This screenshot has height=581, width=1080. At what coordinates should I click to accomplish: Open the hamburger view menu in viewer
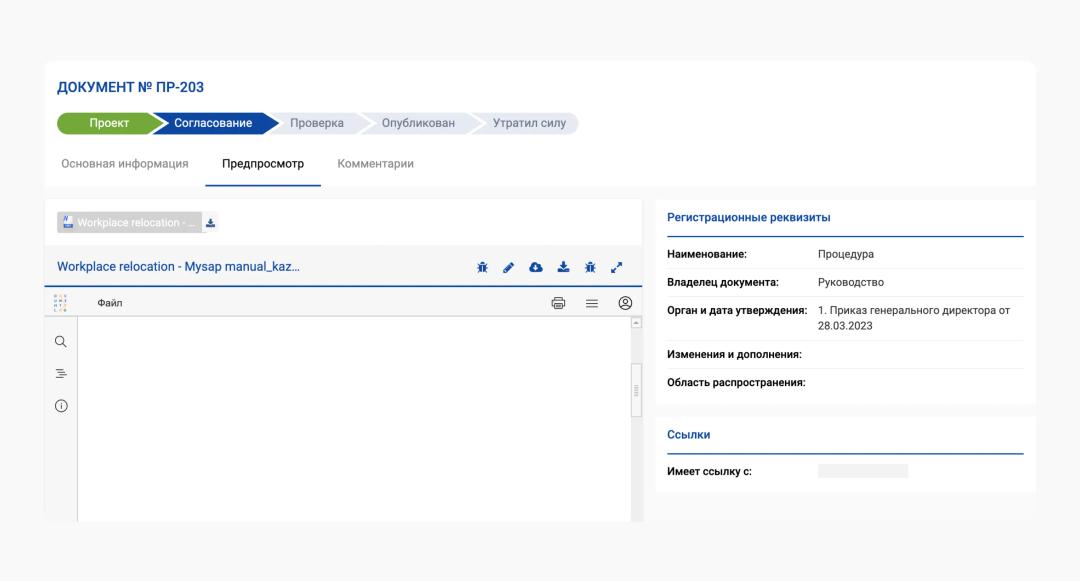point(592,303)
